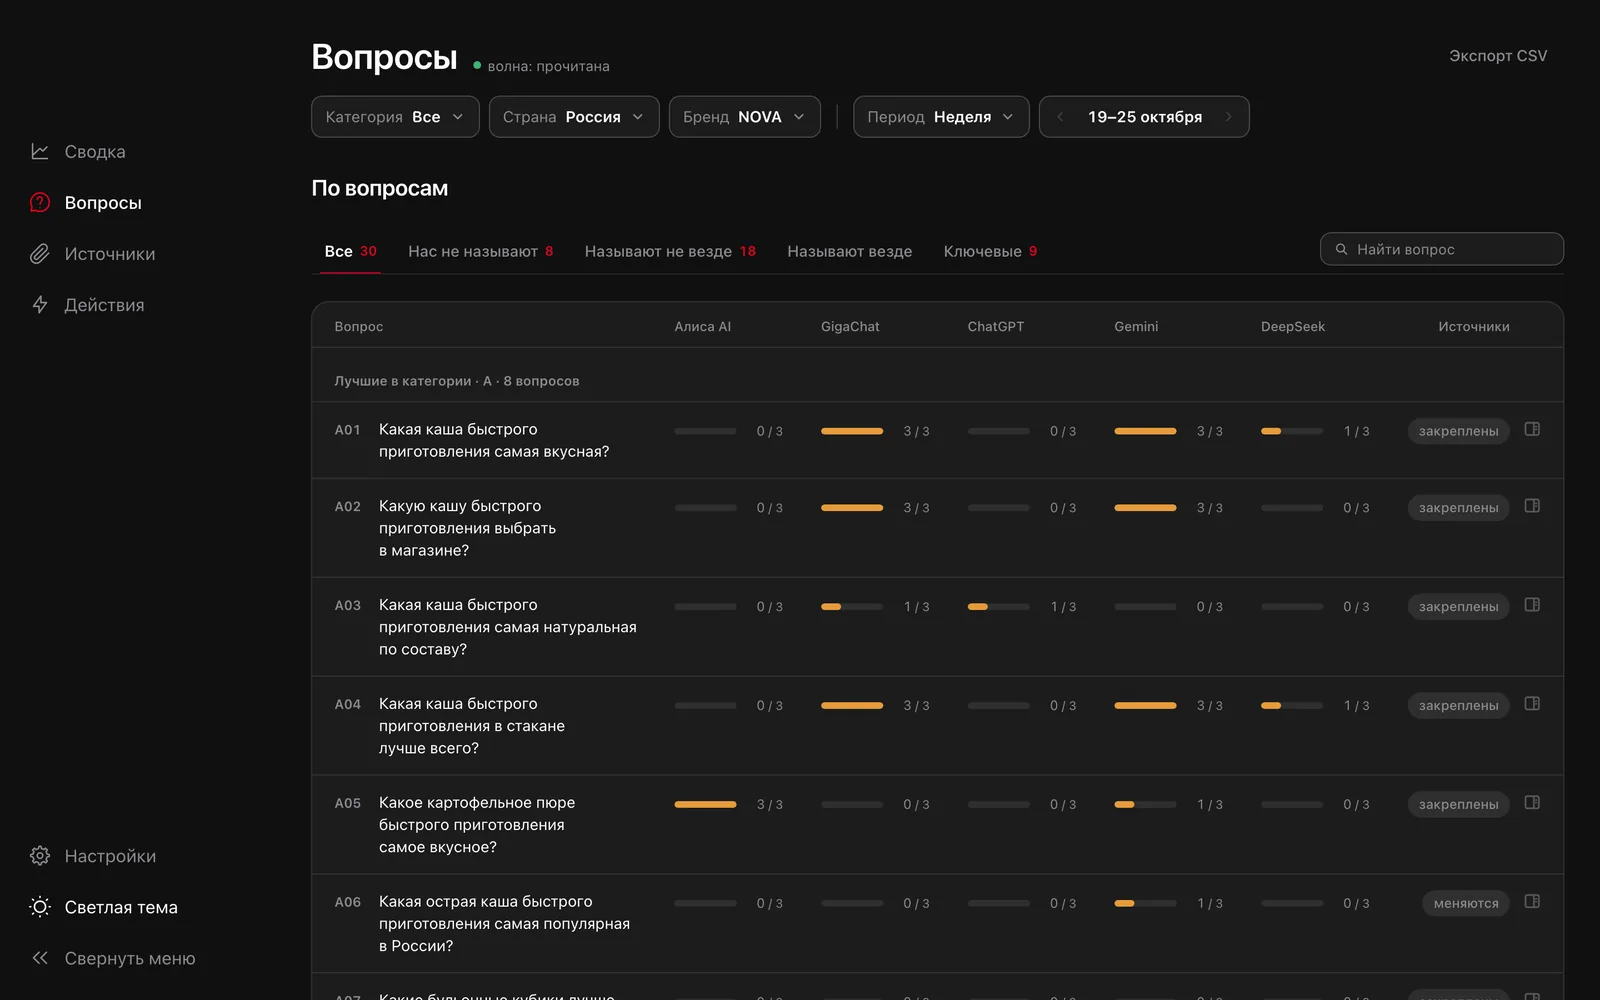Click the double-chevron Свернуть меню icon
This screenshot has height=1000, width=1600.
(x=40, y=958)
